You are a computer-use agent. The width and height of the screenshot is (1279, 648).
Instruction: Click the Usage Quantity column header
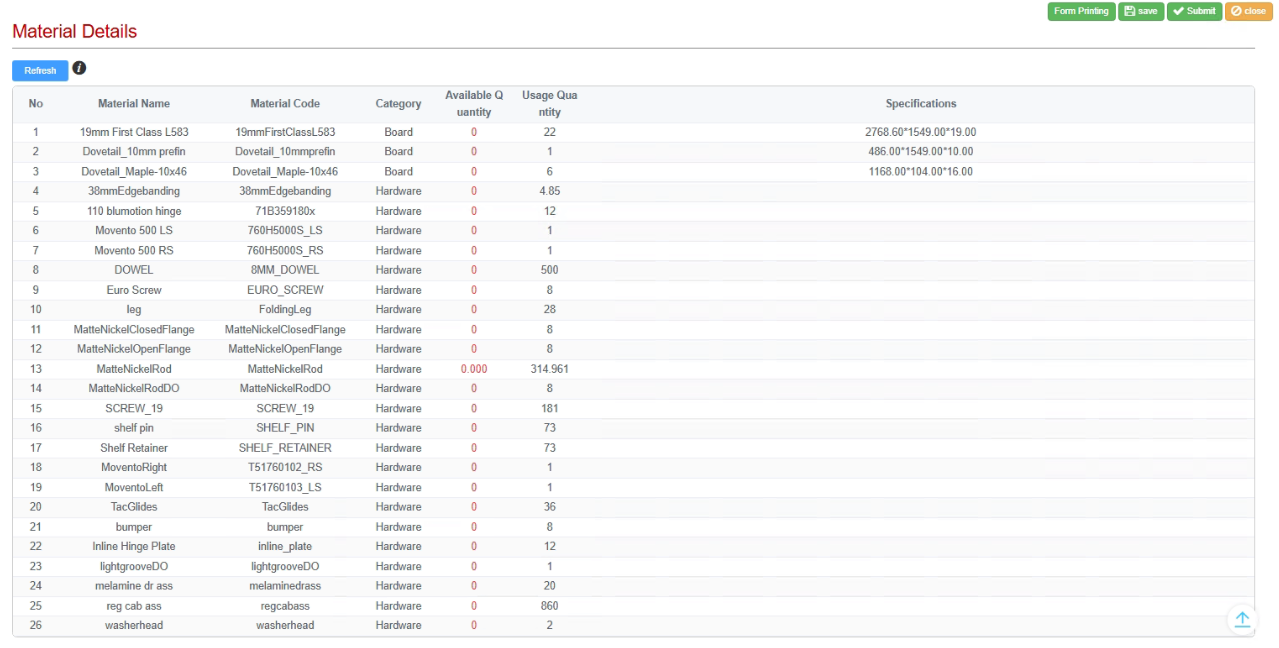click(550, 104)
